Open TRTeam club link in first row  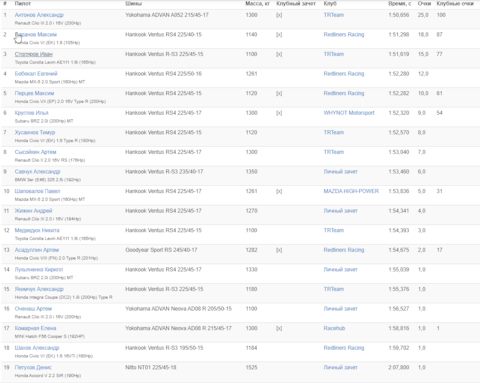[x=334, y=15]
